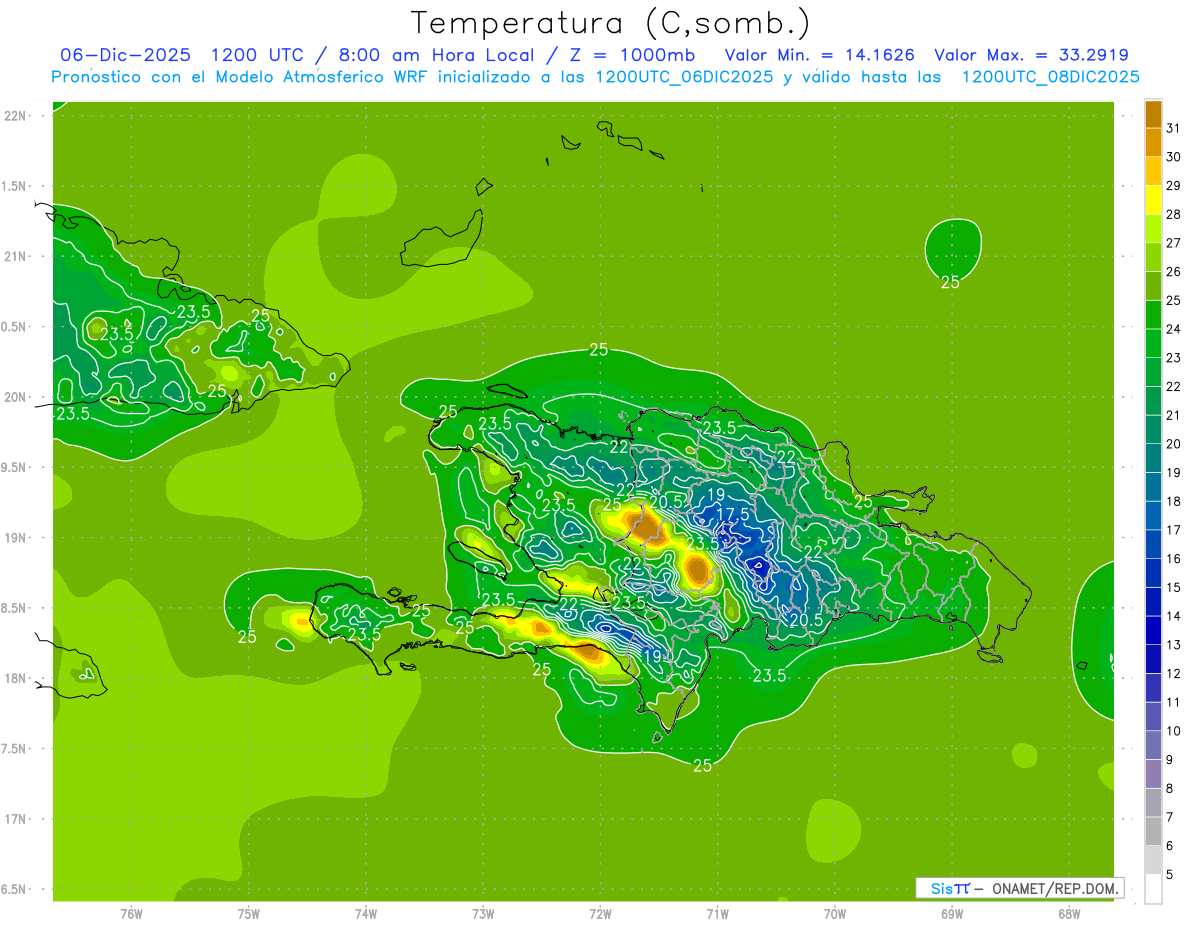Click the yellow swatch between 28 and 29

(x=1153, y=200)
